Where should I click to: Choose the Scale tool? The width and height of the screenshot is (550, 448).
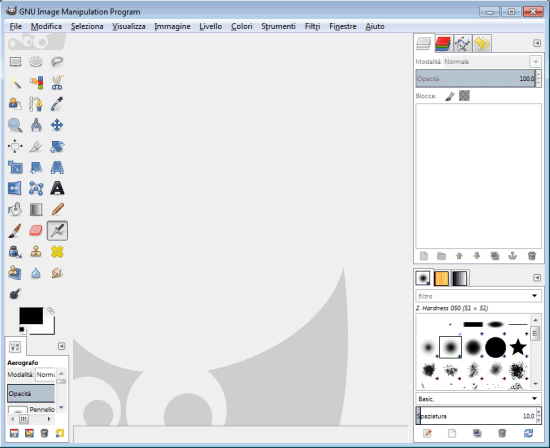tap(15, 168)
